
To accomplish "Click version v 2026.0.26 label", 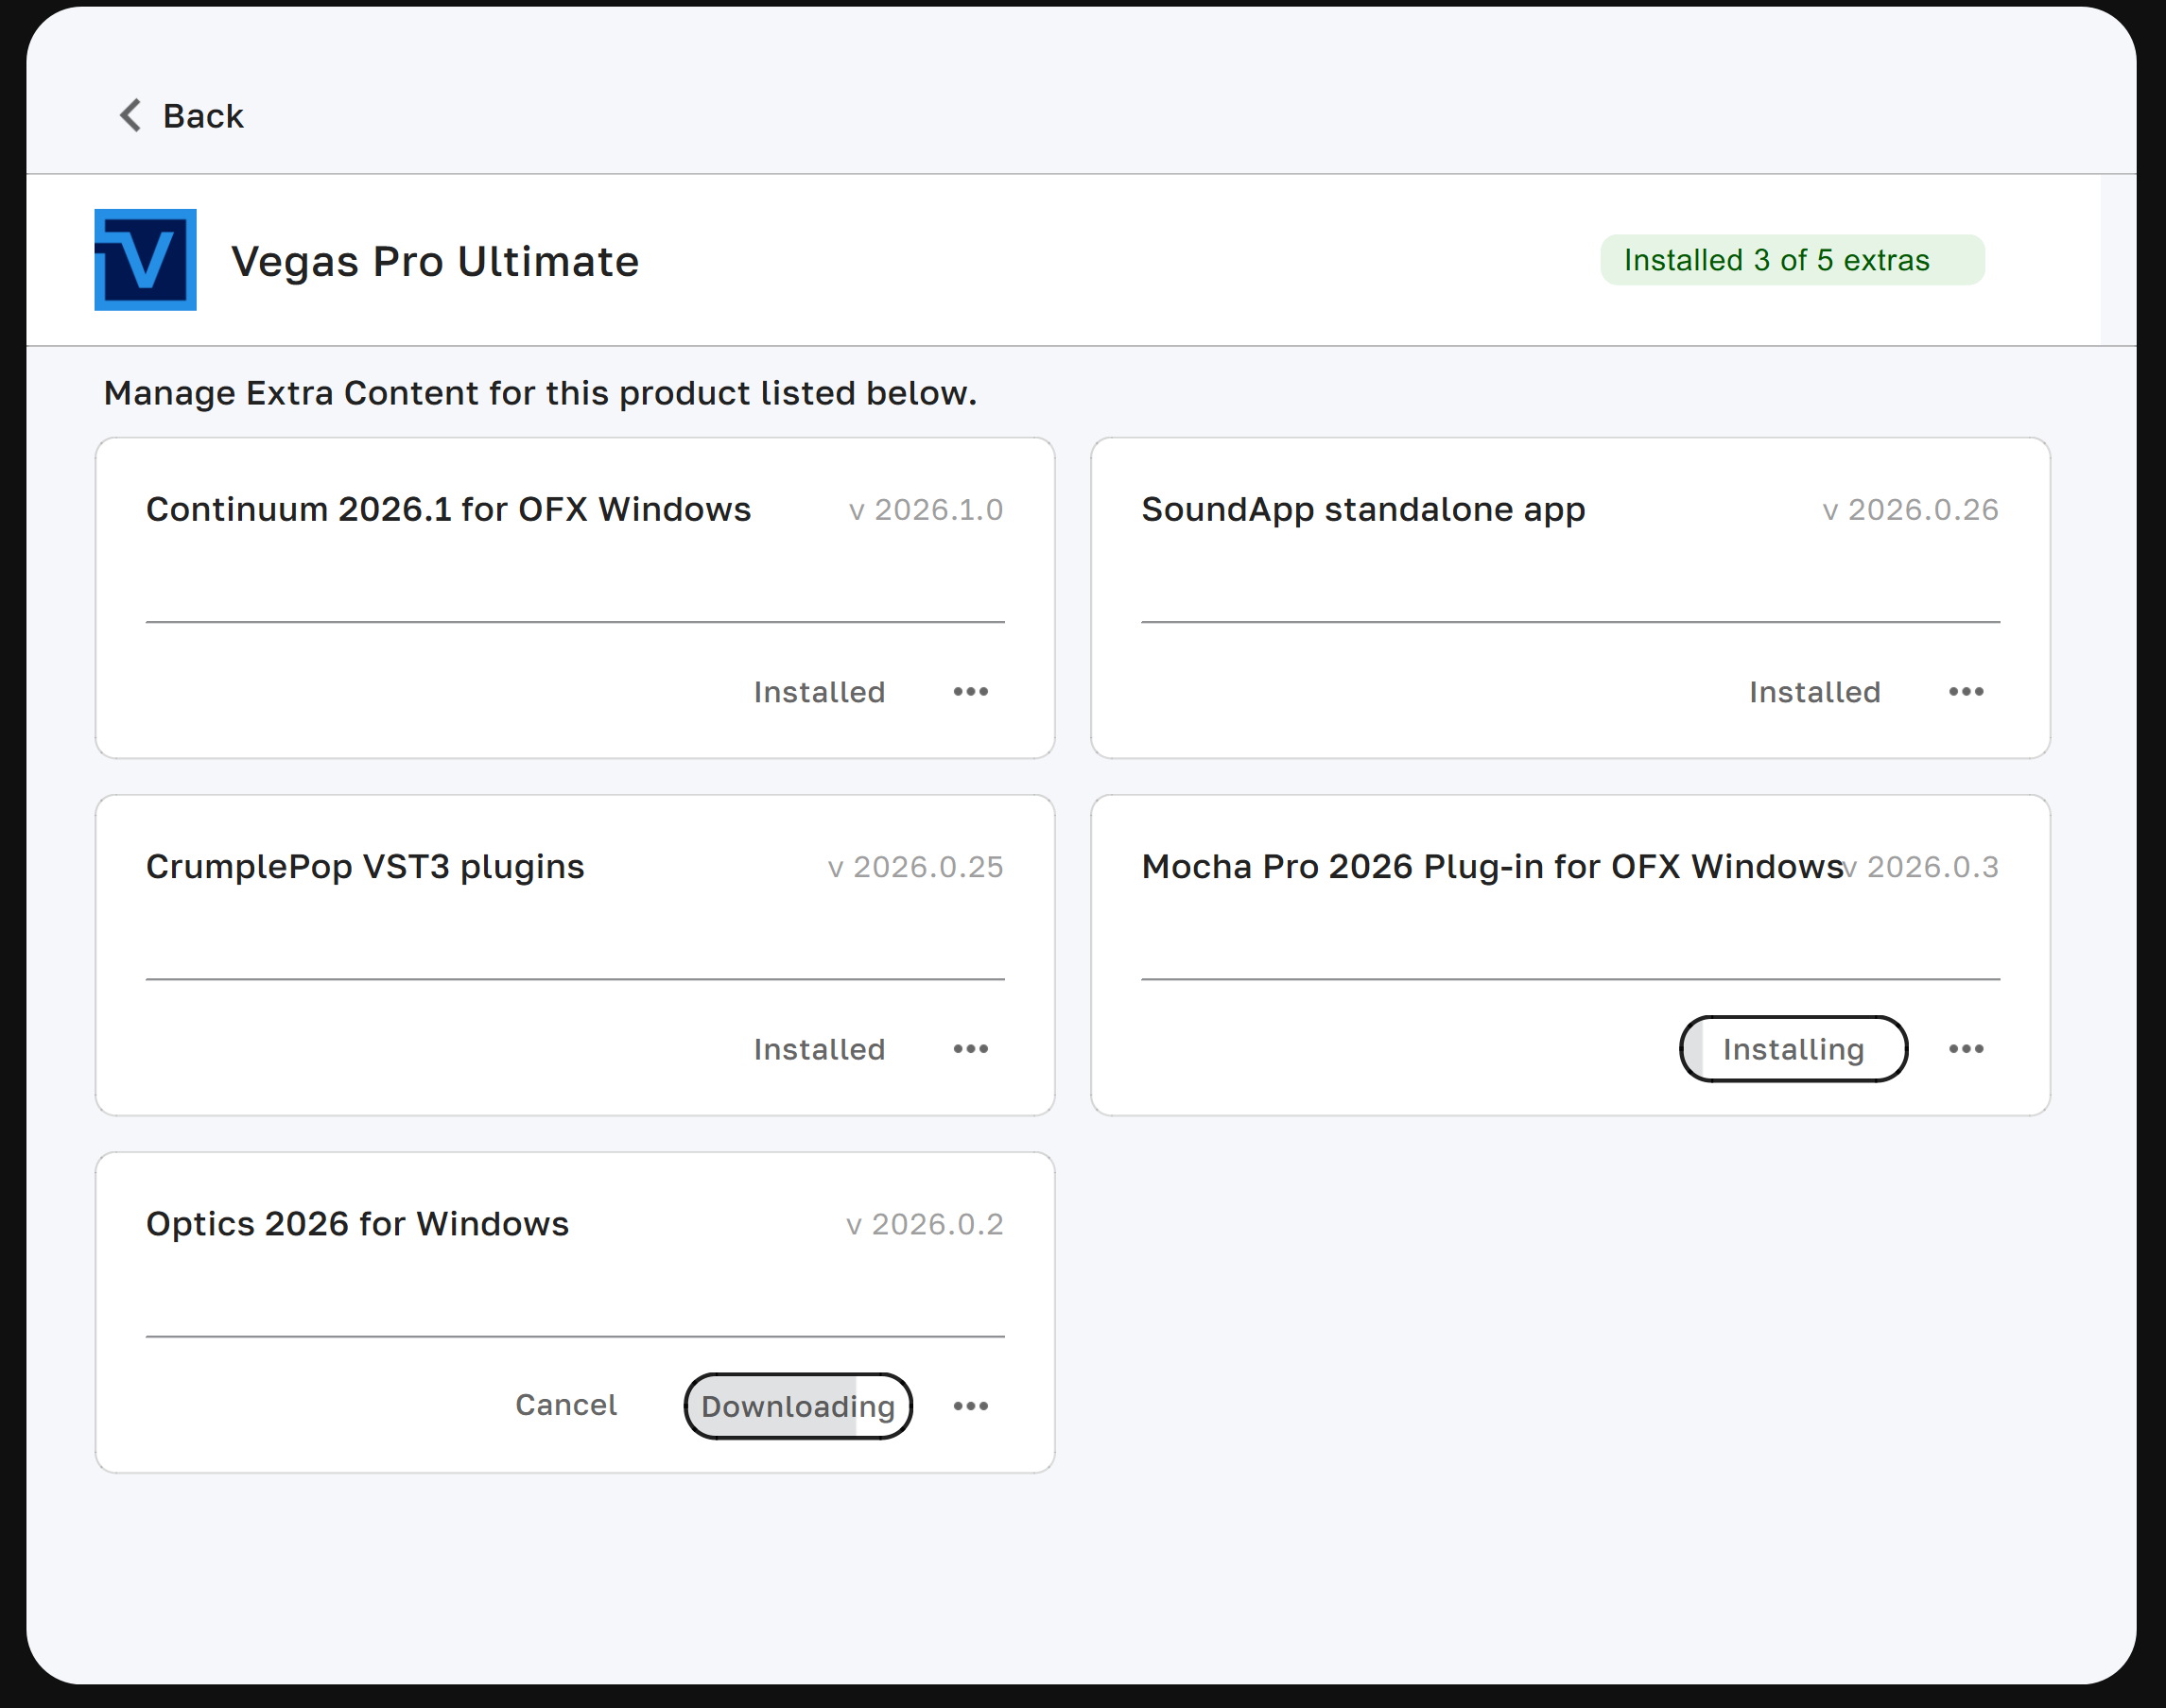I will pyautogui.click(x=1910, y=510).
